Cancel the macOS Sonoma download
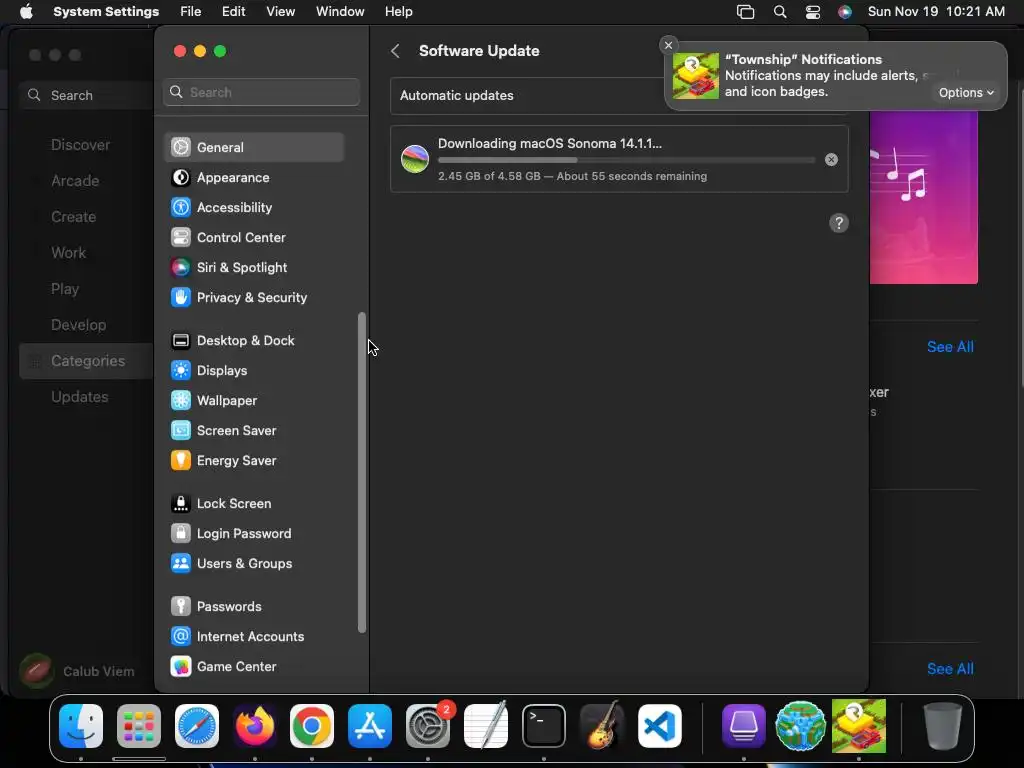This screenshot has height=768, width=1024. [x=831, y=160]
